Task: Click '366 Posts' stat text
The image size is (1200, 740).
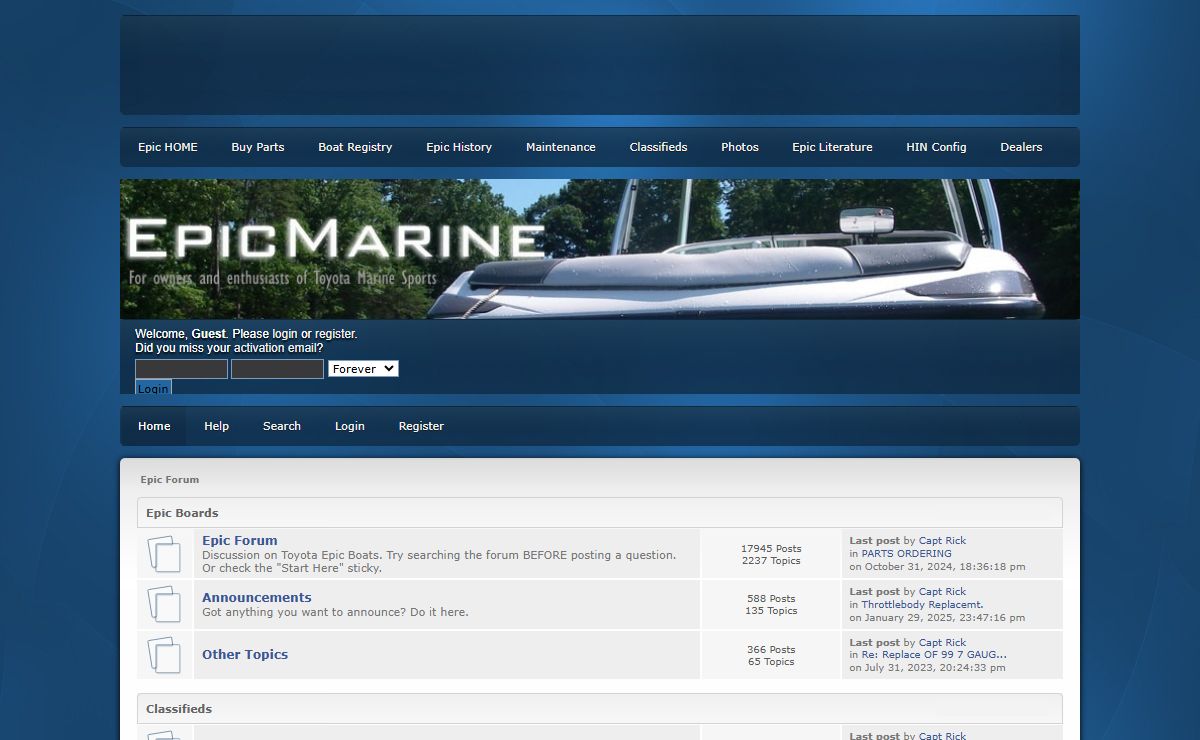Action: (x=771, y=650)
